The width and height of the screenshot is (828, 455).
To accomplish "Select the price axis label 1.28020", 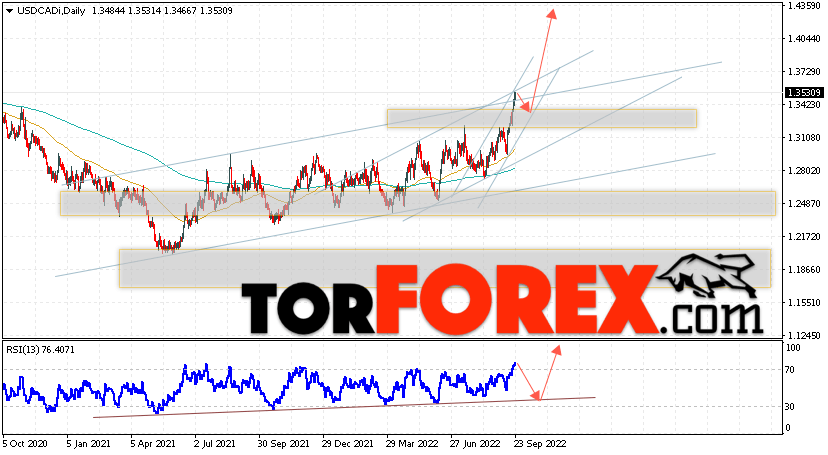I will click(x=804, y=170).
